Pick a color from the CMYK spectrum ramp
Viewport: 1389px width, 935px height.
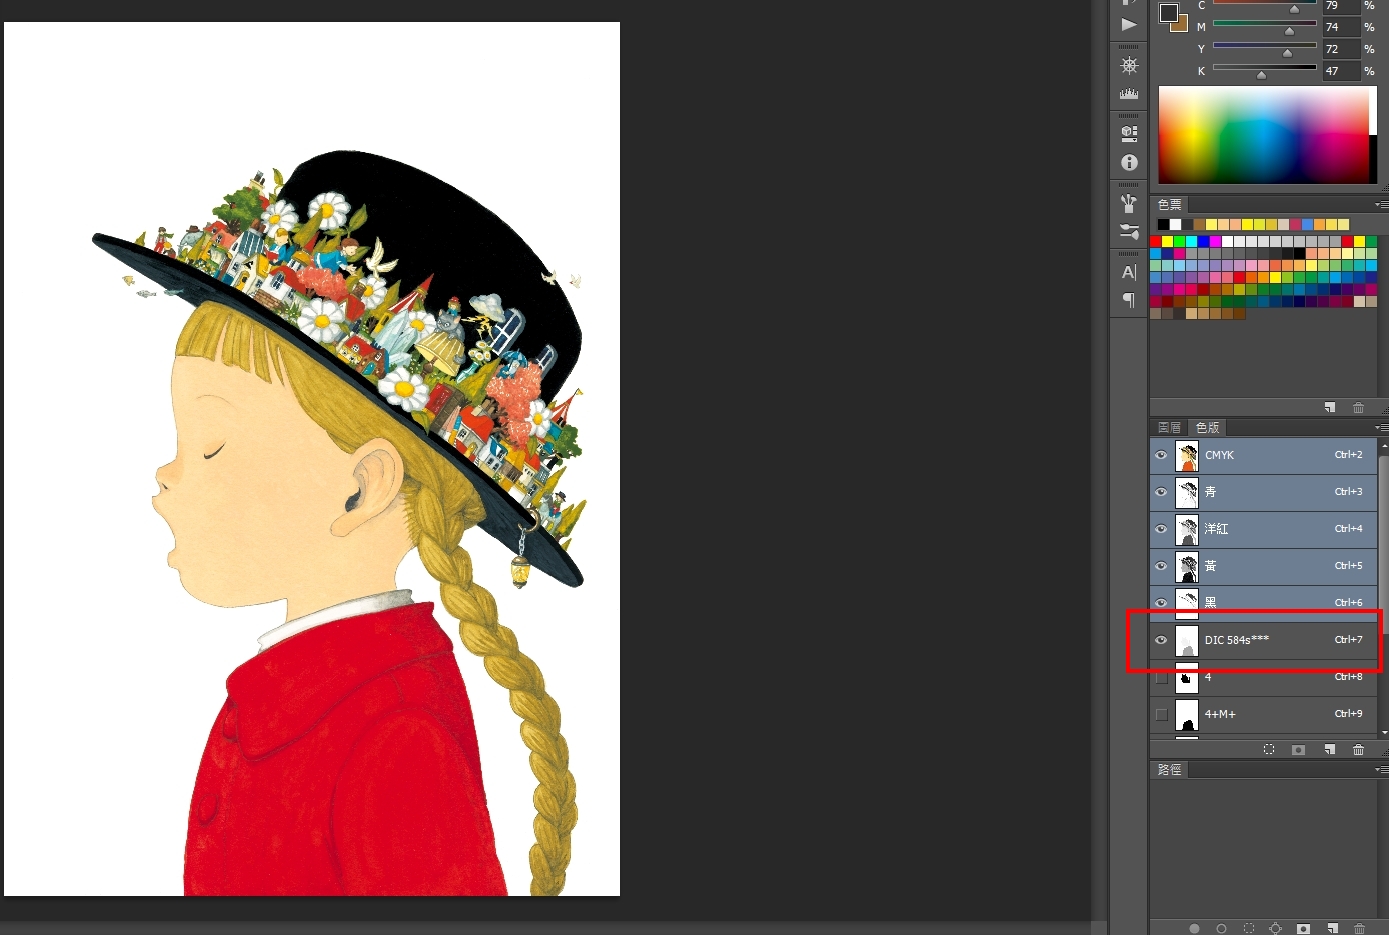click(1267, 134)
